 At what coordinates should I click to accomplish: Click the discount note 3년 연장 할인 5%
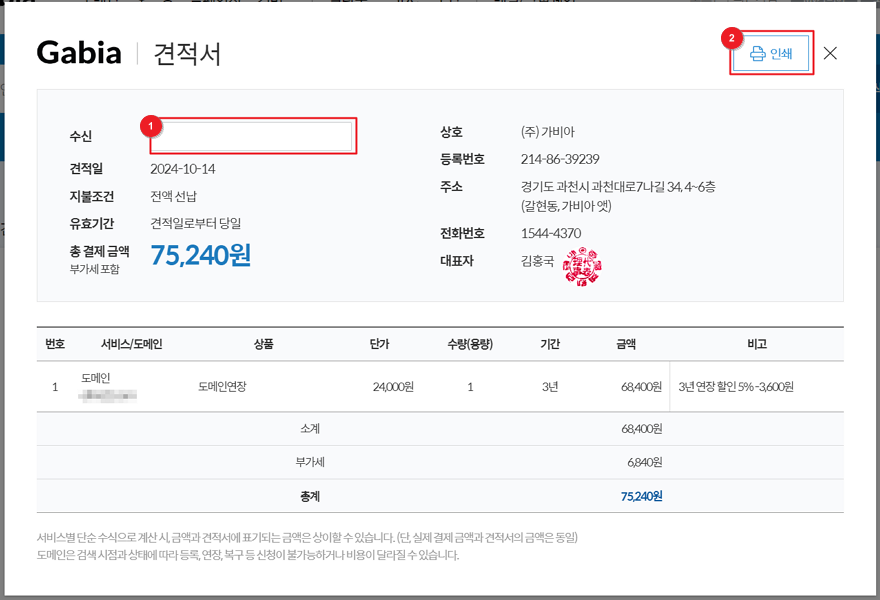736,387
